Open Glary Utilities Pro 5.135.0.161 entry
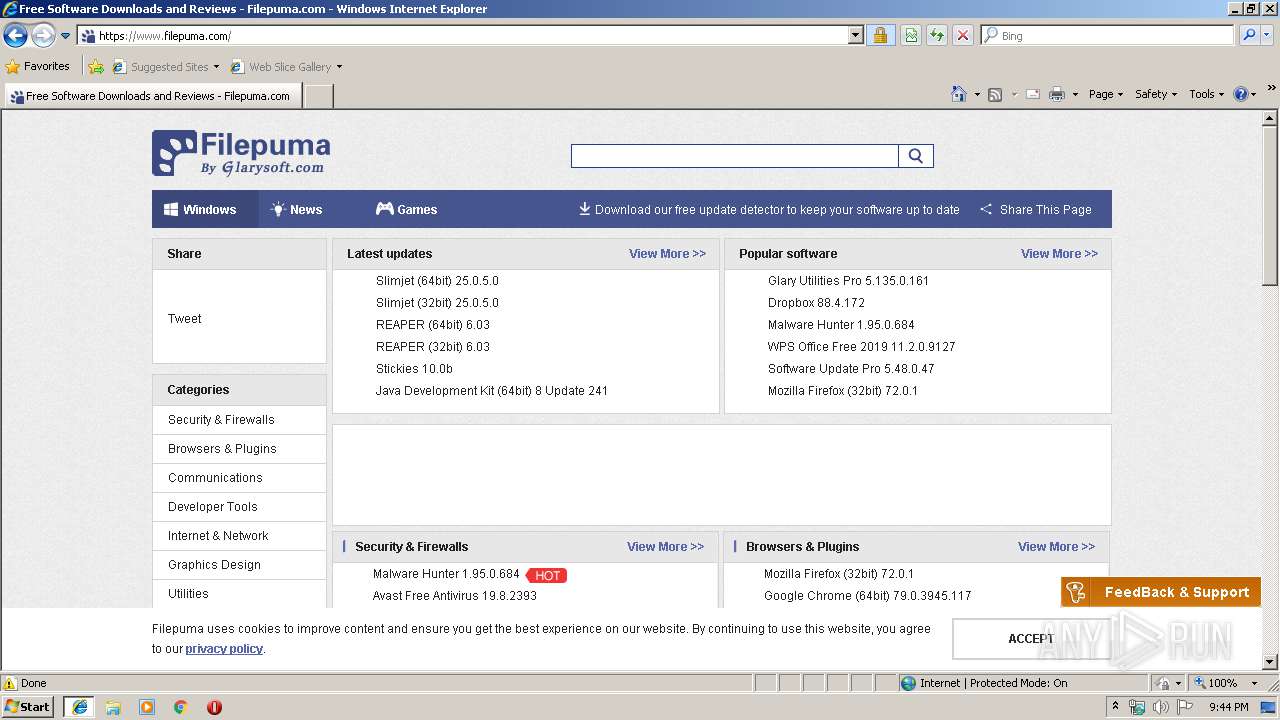The height and width of the screenshot is (720, 1280). pyautogui.click(x=848, y=281)
